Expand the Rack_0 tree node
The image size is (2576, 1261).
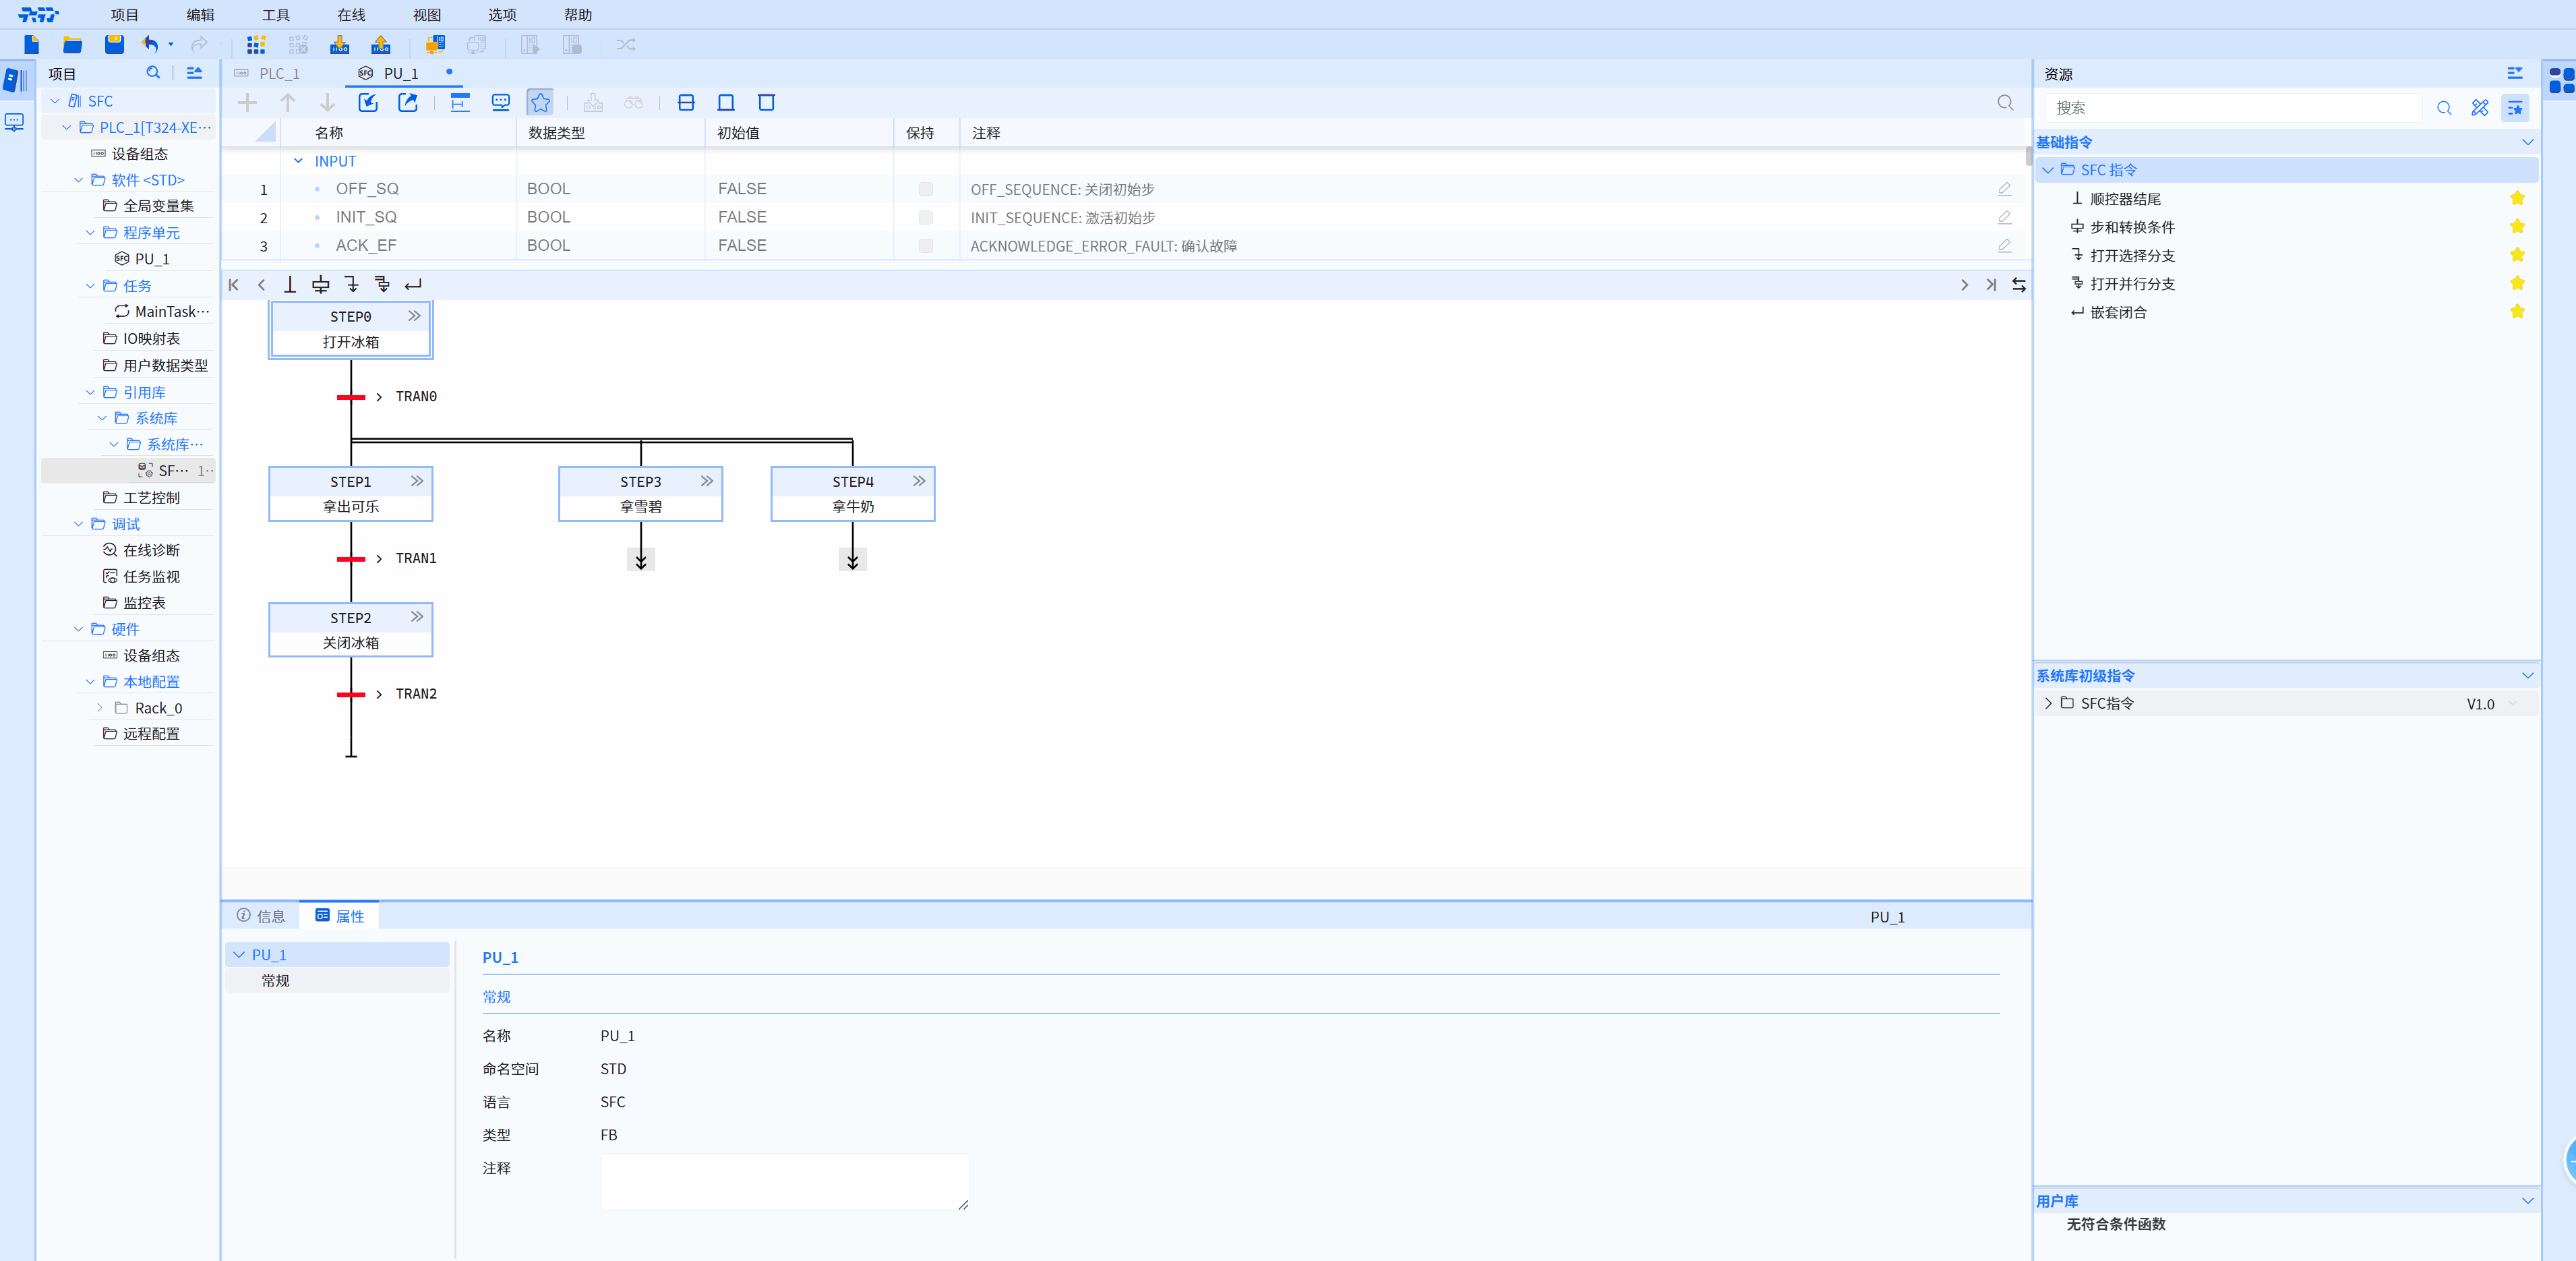coord(100,708)
